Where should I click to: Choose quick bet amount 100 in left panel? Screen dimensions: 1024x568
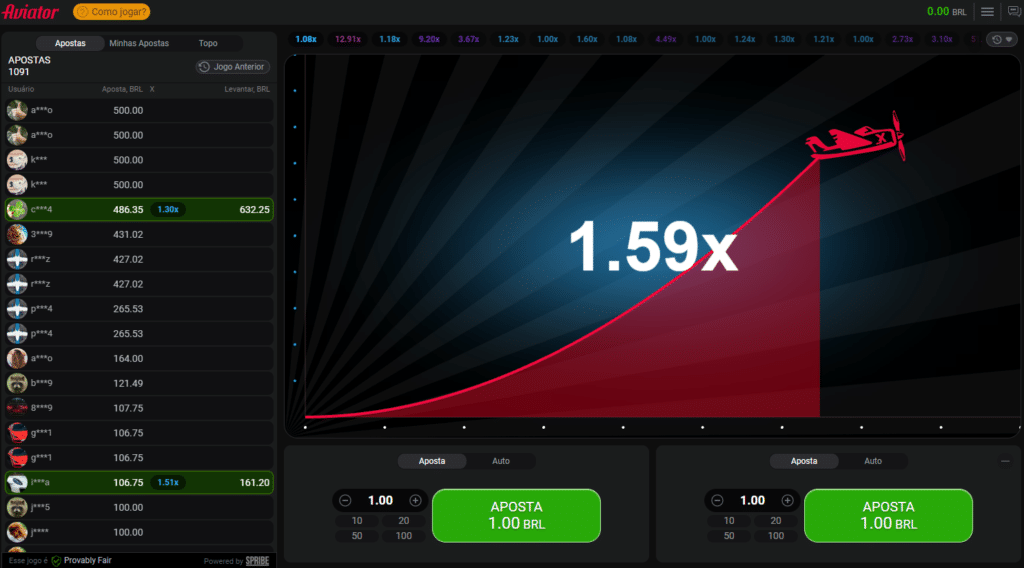404,536
